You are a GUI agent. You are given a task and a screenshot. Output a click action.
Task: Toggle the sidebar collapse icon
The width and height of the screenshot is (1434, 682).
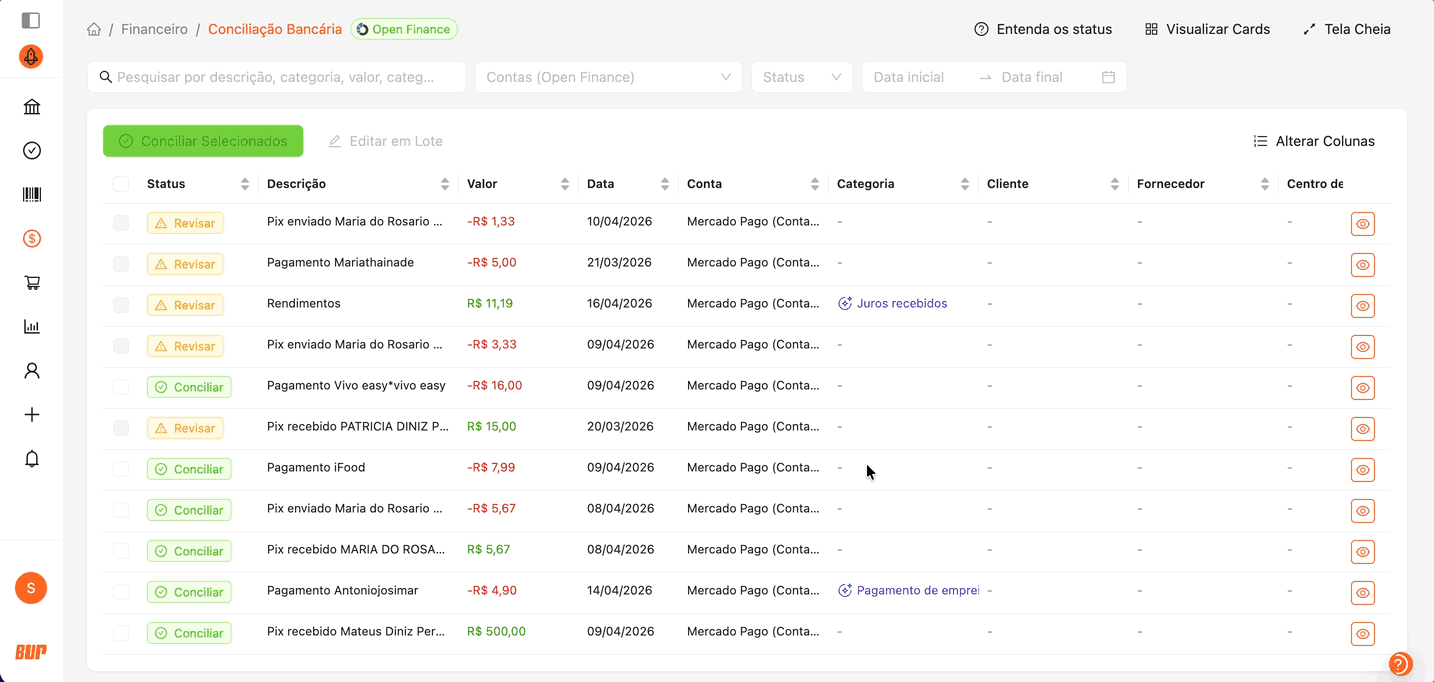pos(31,20)
